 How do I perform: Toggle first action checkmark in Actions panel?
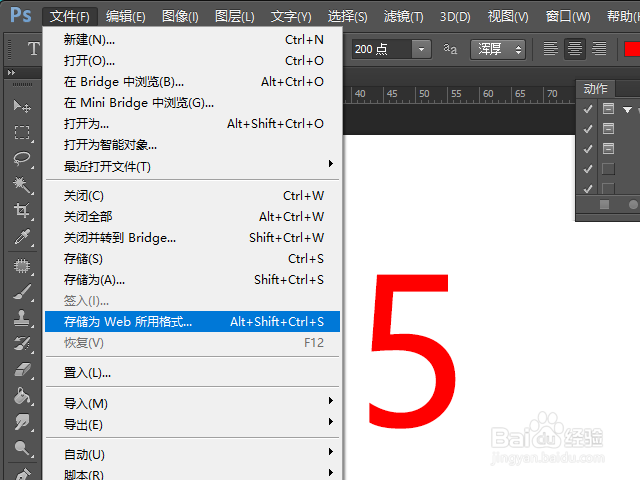pos(588,109)
